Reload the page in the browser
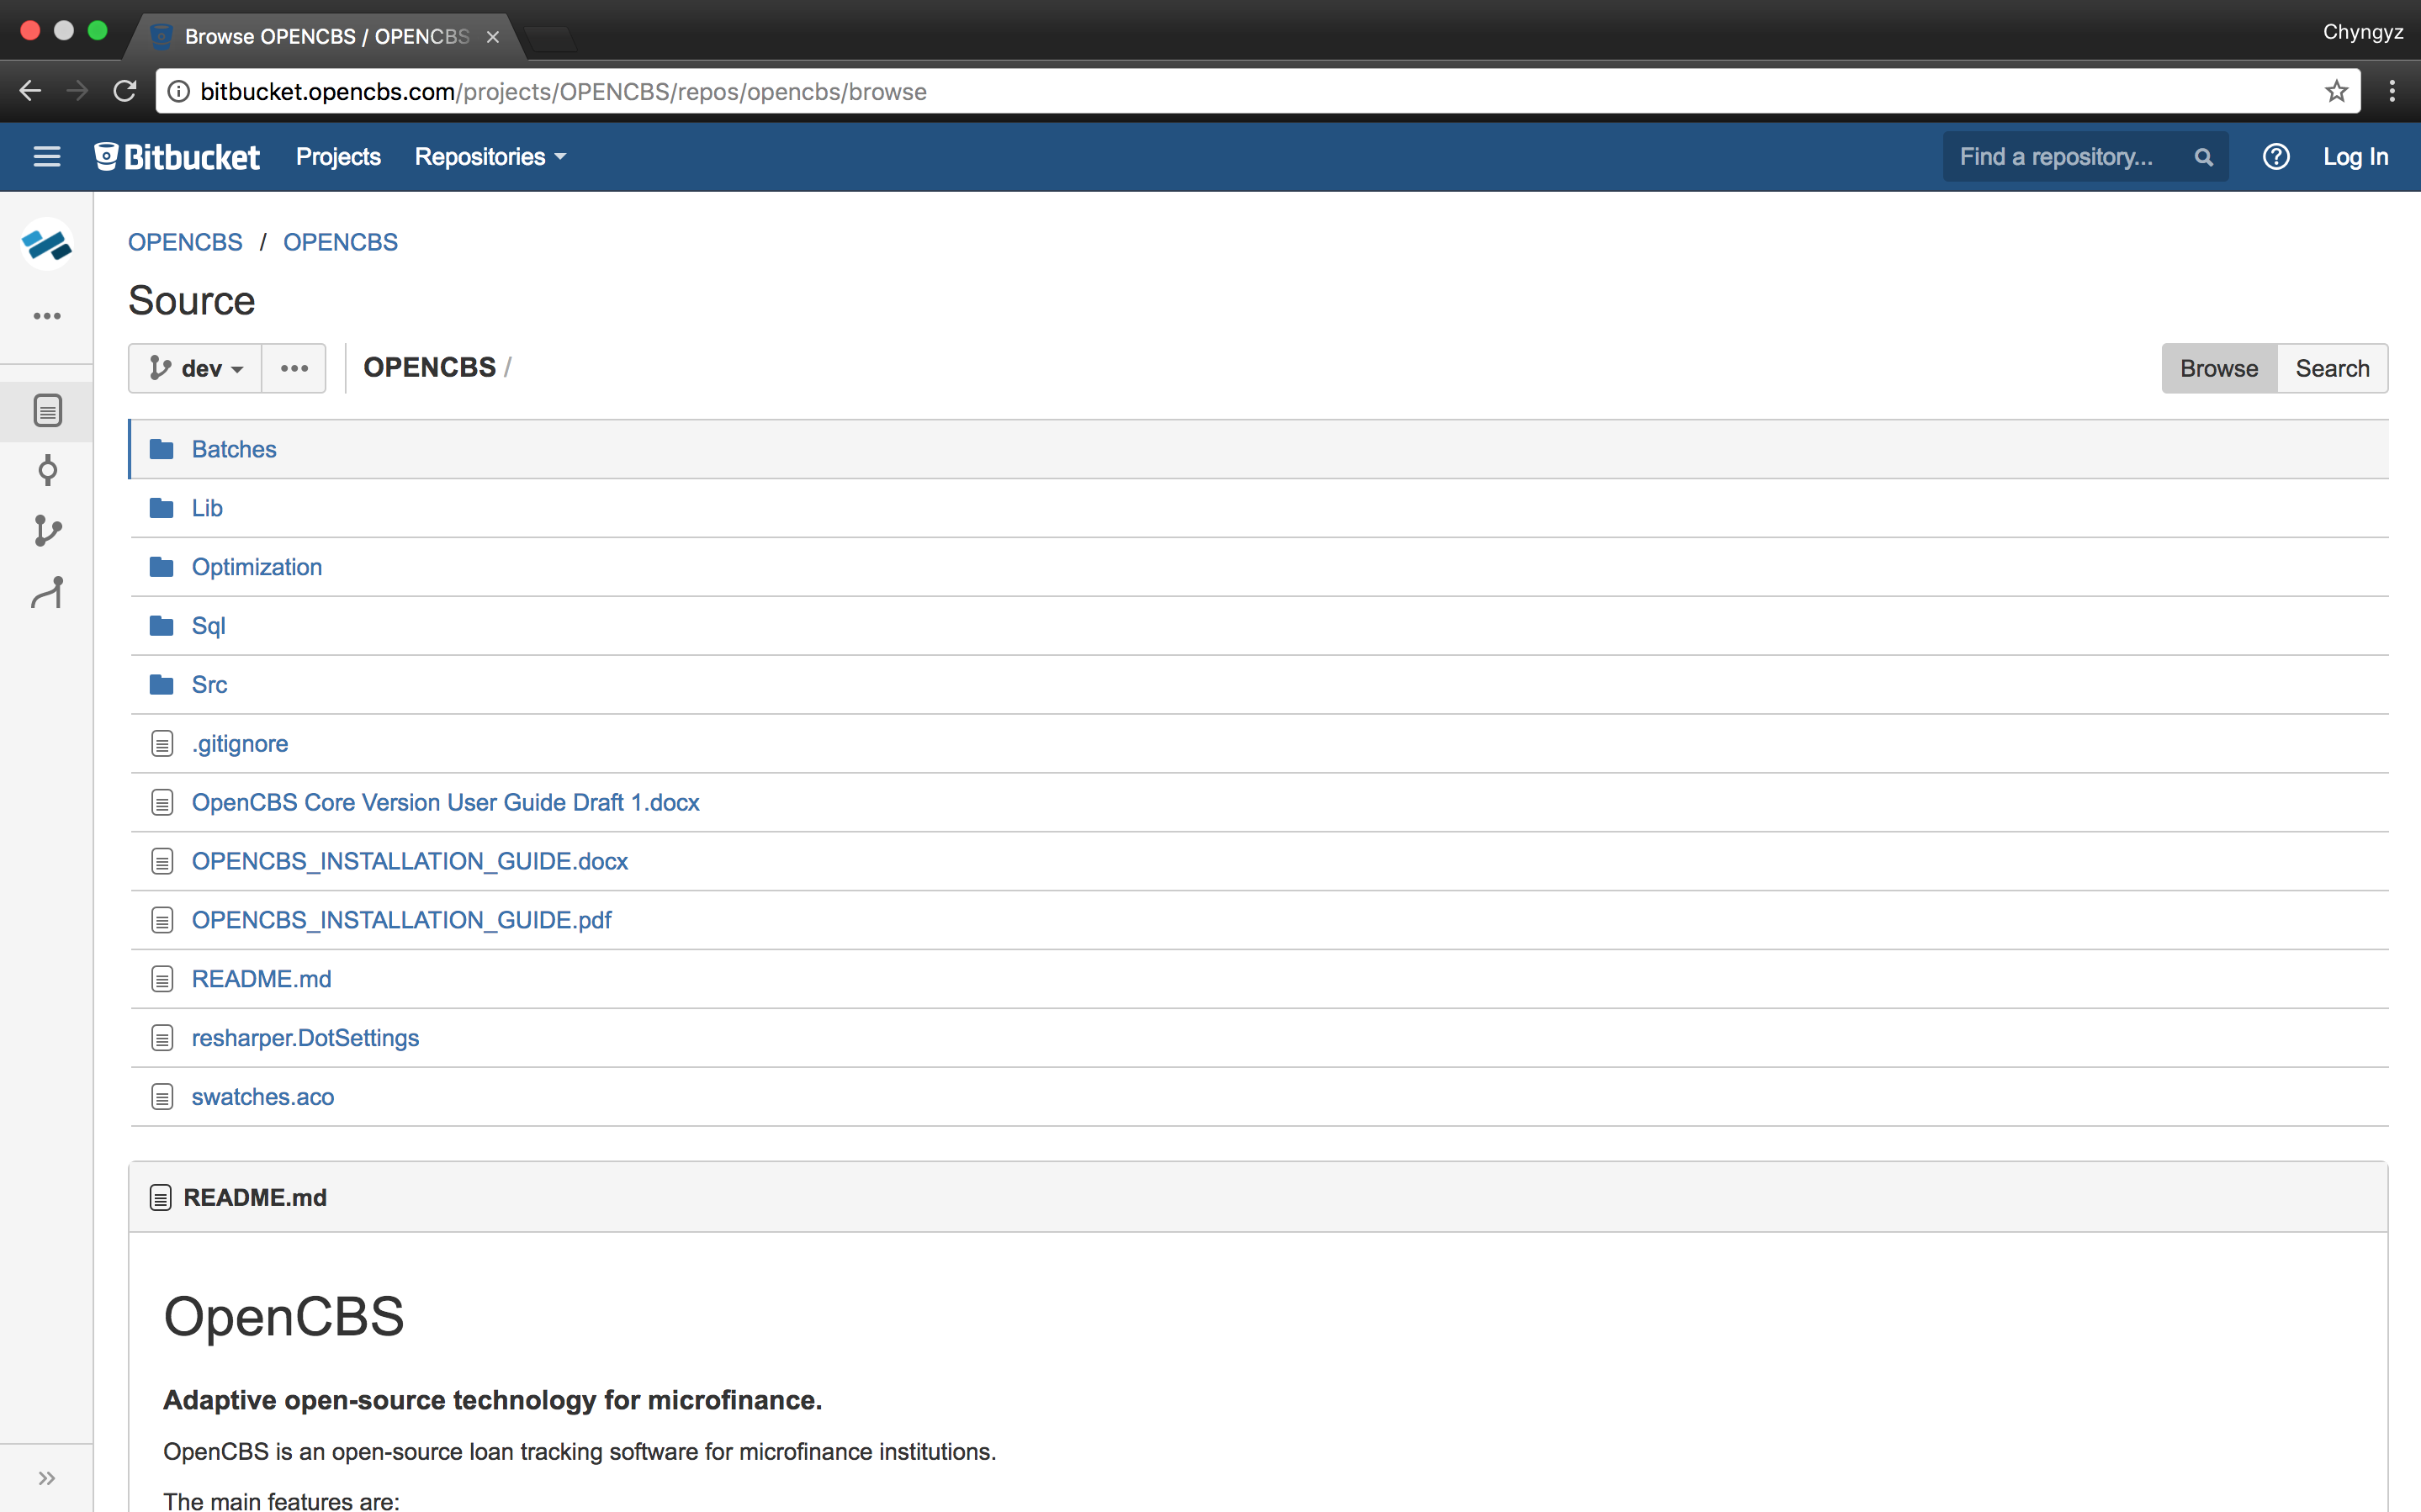 tap(125, 92)
